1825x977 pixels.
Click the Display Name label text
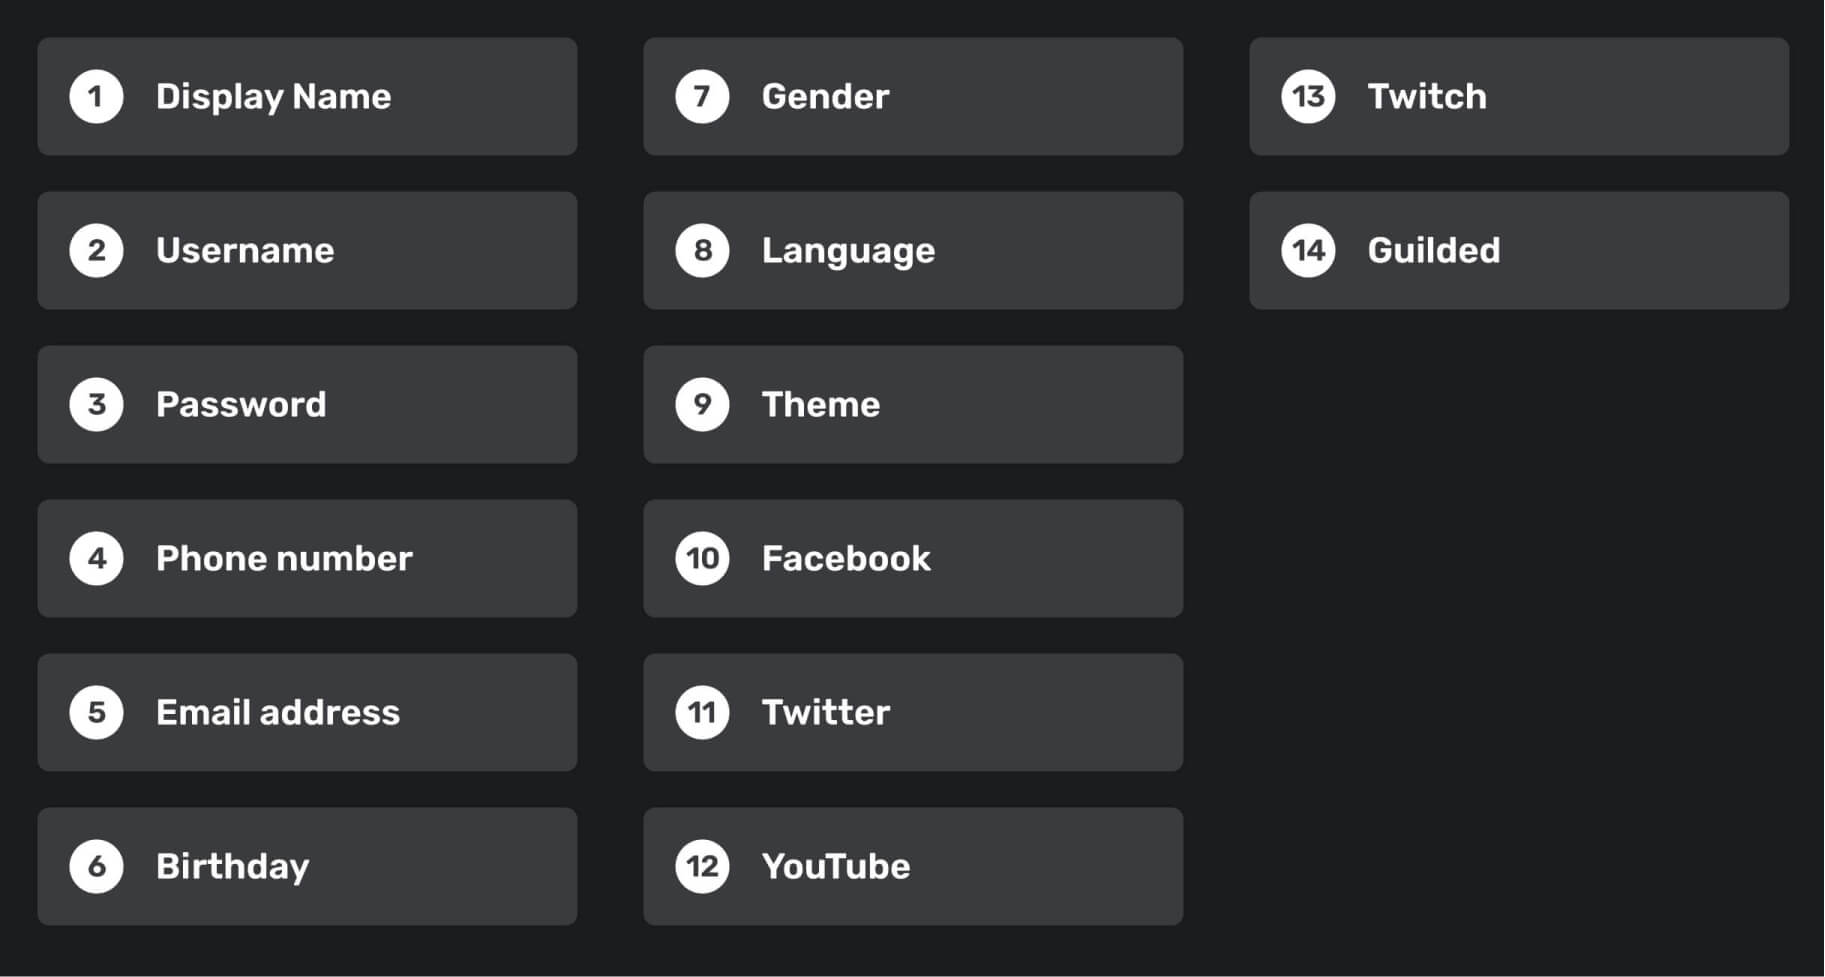pos(273,97)
